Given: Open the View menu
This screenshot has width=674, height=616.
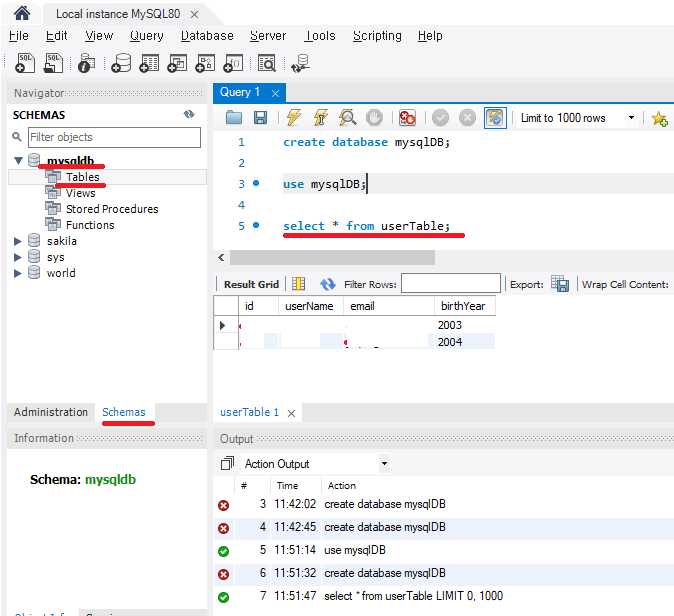Looking at the screenshot, I should click(99, 36).
